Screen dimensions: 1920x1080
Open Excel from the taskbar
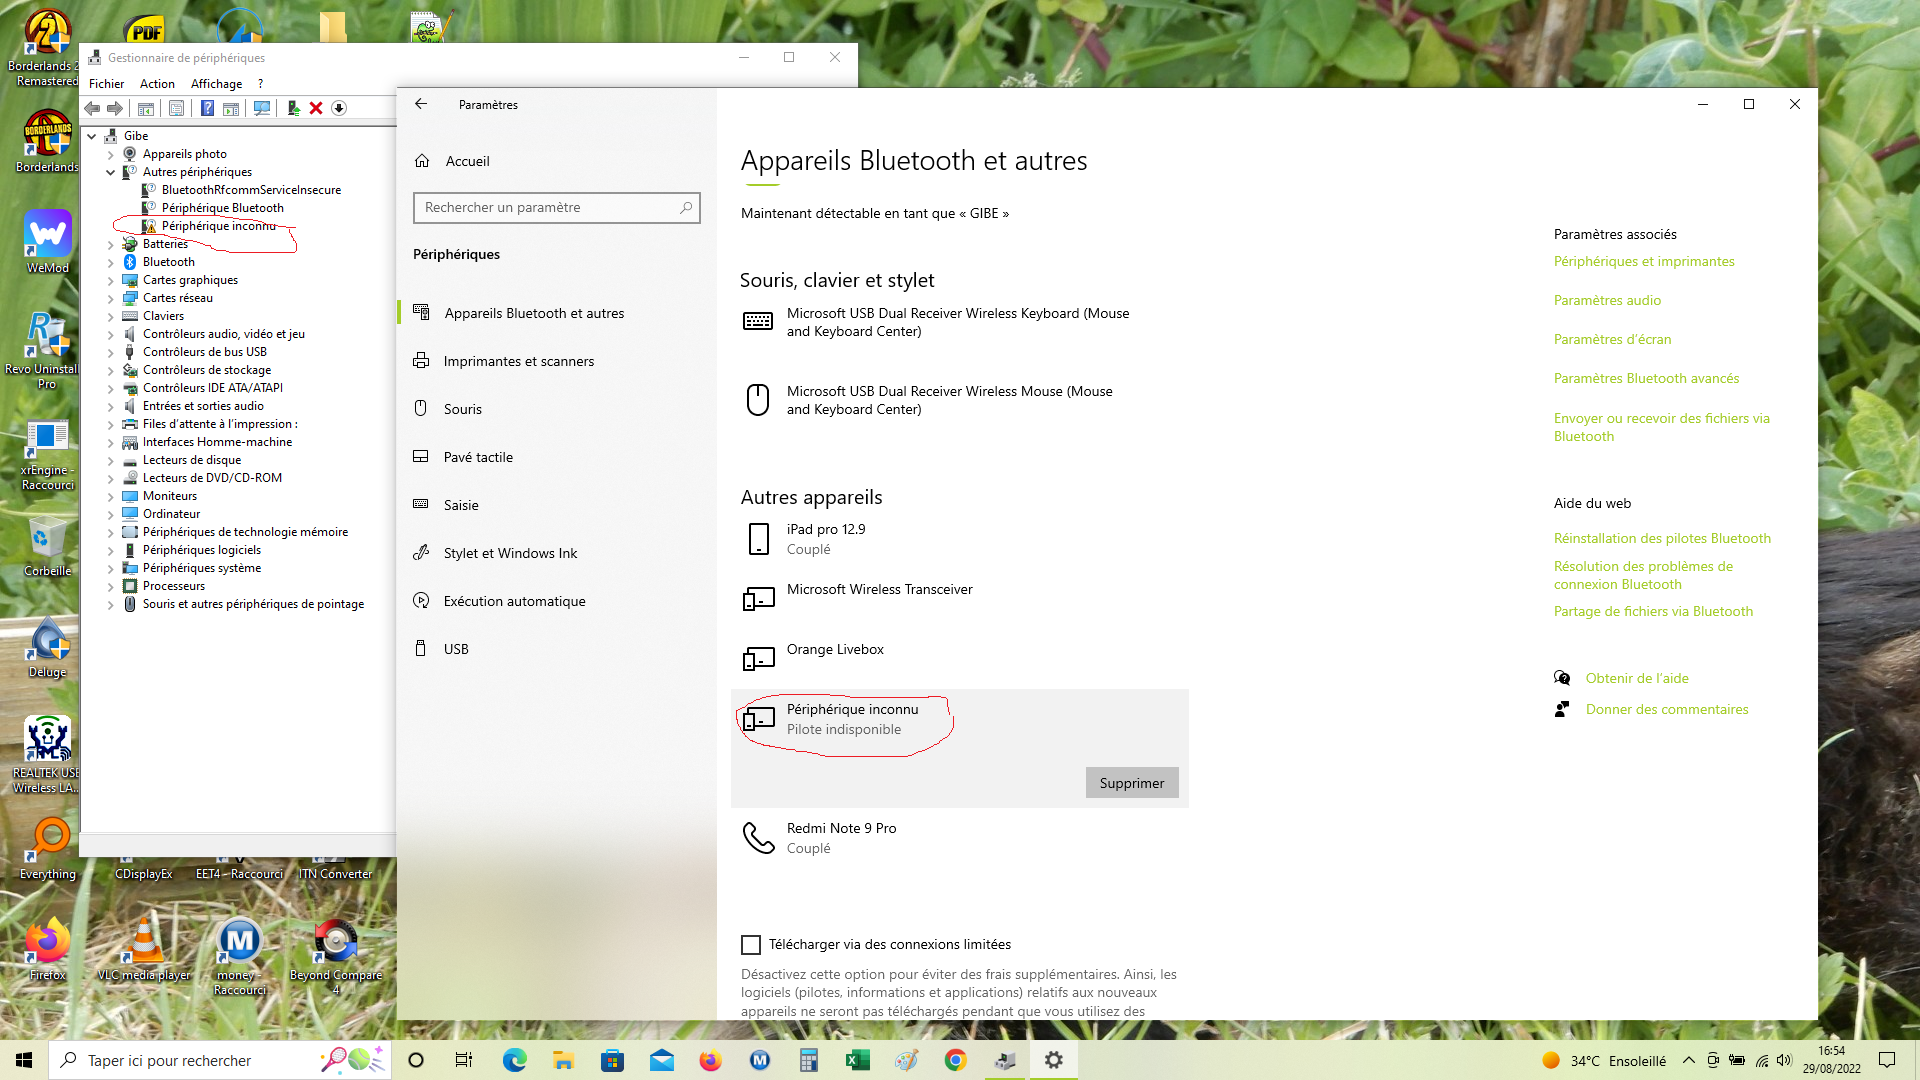tap(858, 1060)
